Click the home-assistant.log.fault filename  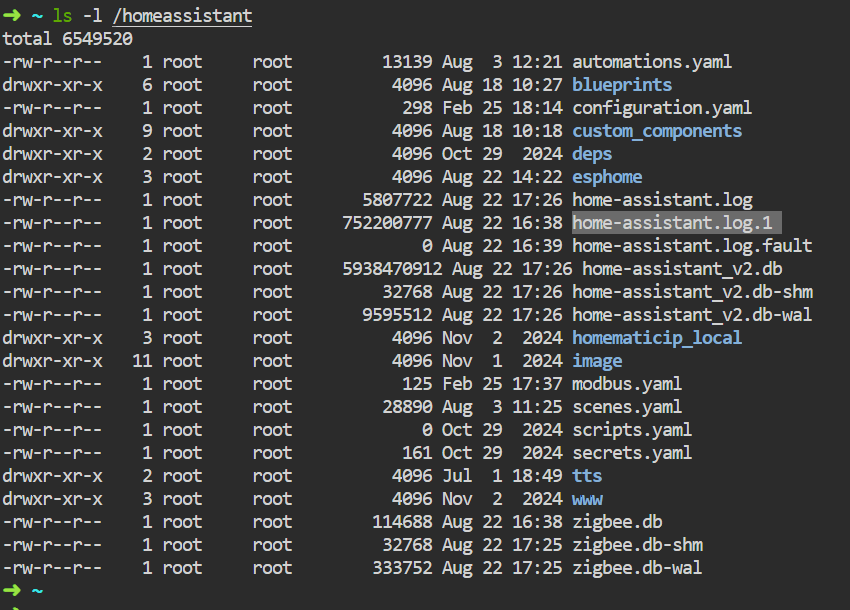click(x=692, y=246)
